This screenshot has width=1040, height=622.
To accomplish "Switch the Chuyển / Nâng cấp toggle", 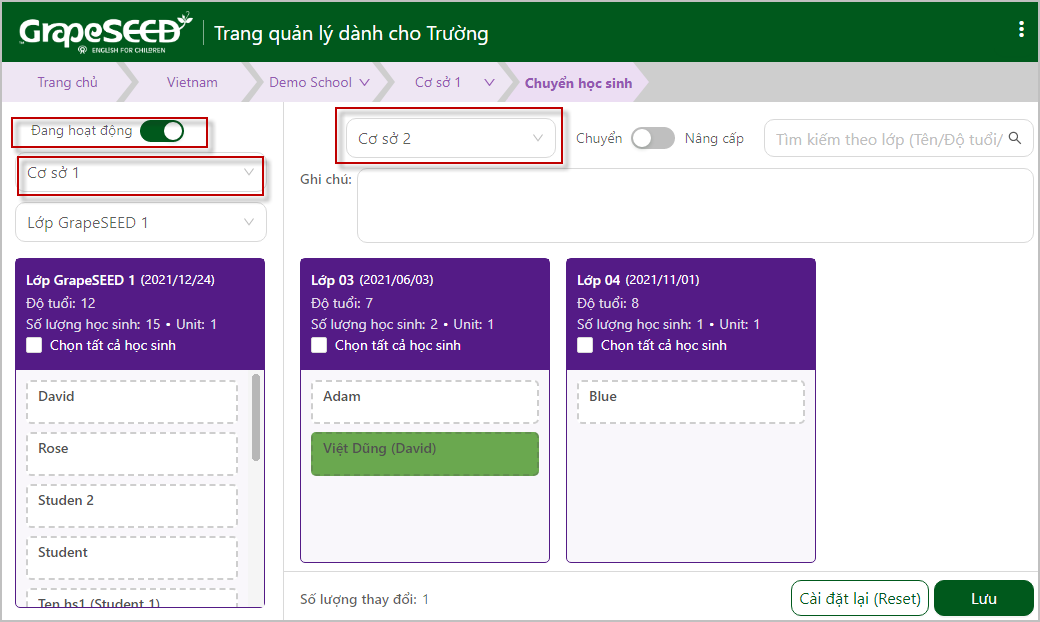I will [x=653, y=138].
